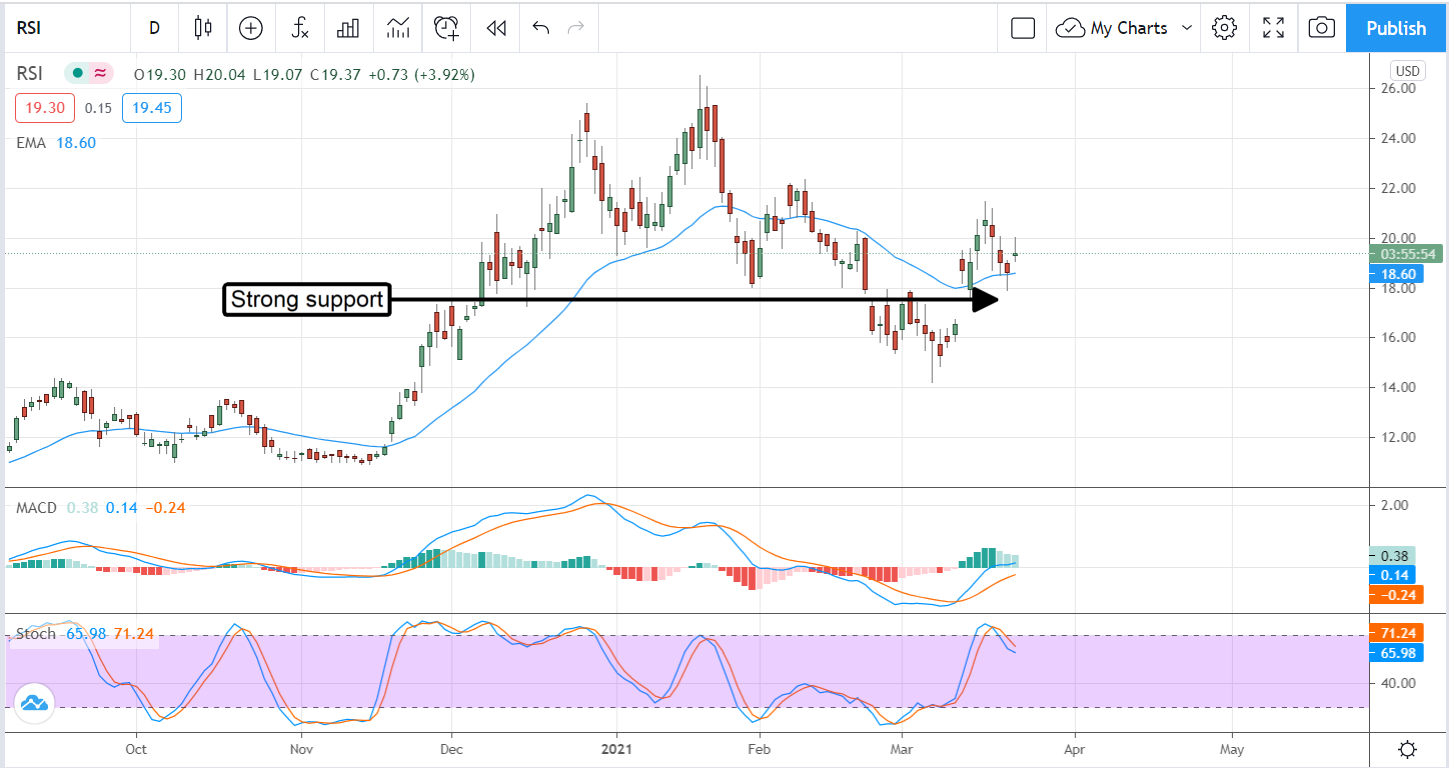Create an alert using the clock icon
This screenshot has height=768, width=1449.
[446, 28]
